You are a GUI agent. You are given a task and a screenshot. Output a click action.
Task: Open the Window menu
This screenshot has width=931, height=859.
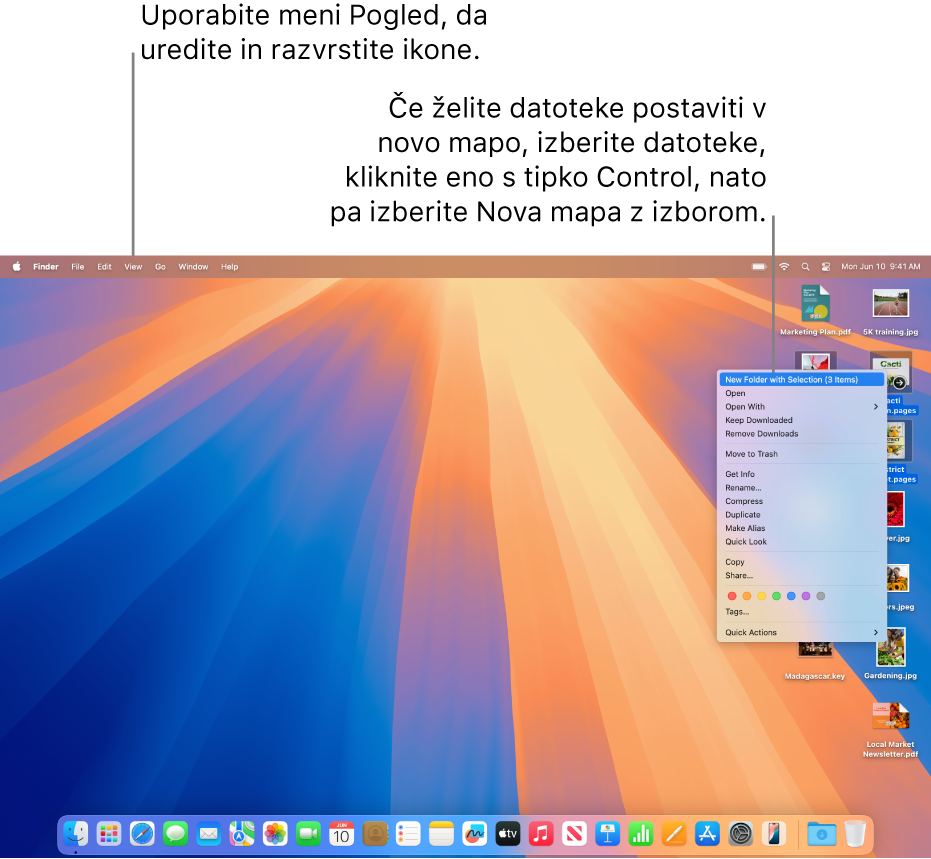point(194,267)
